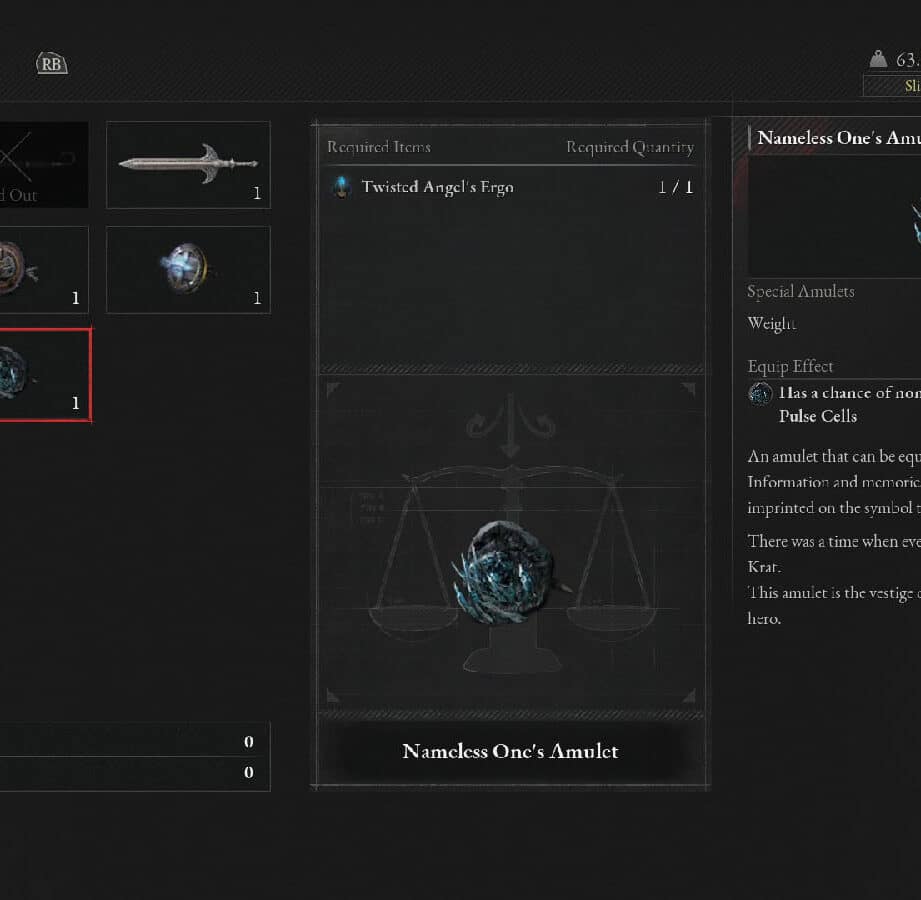Click the Required Items column header
Screen dimensions: 921x900
pyautogui.click(x=379, y=147)
